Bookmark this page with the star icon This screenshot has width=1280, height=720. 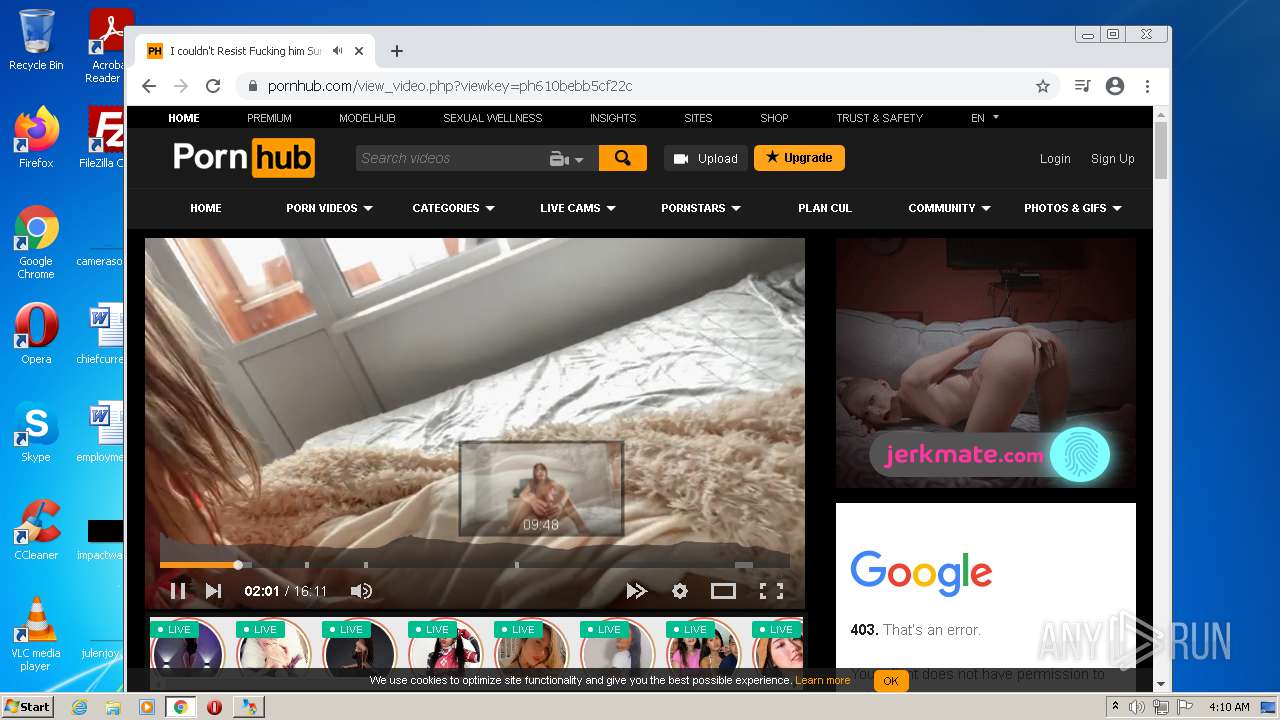(1043, 86)
